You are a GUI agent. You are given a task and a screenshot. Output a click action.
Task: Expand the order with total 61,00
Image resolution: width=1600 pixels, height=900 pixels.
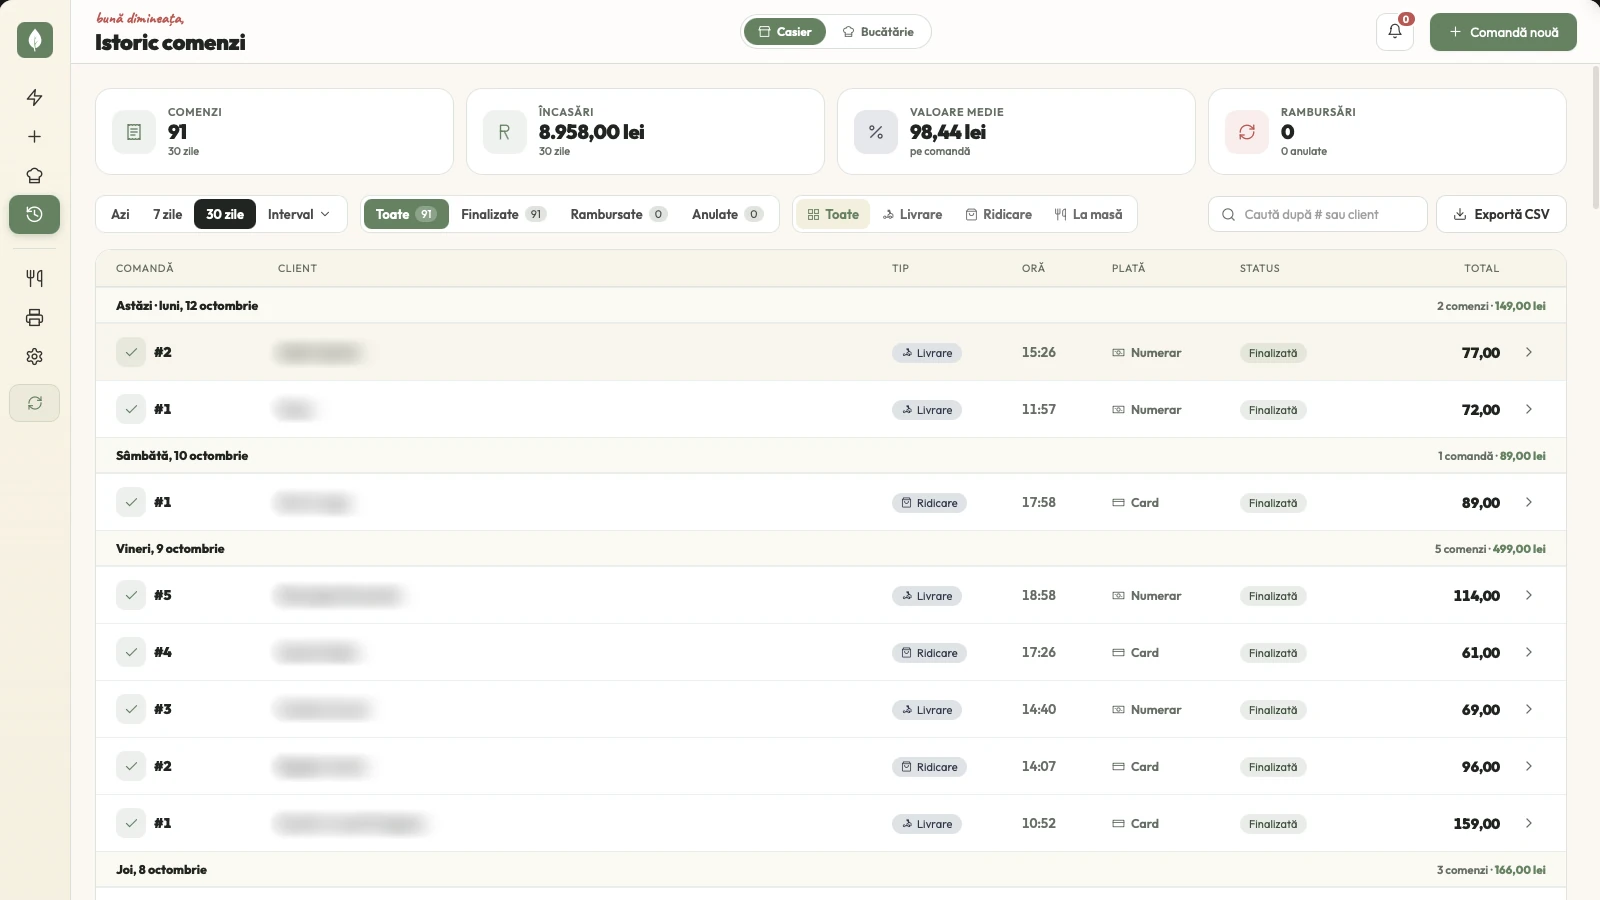[x=1529, y=652]
